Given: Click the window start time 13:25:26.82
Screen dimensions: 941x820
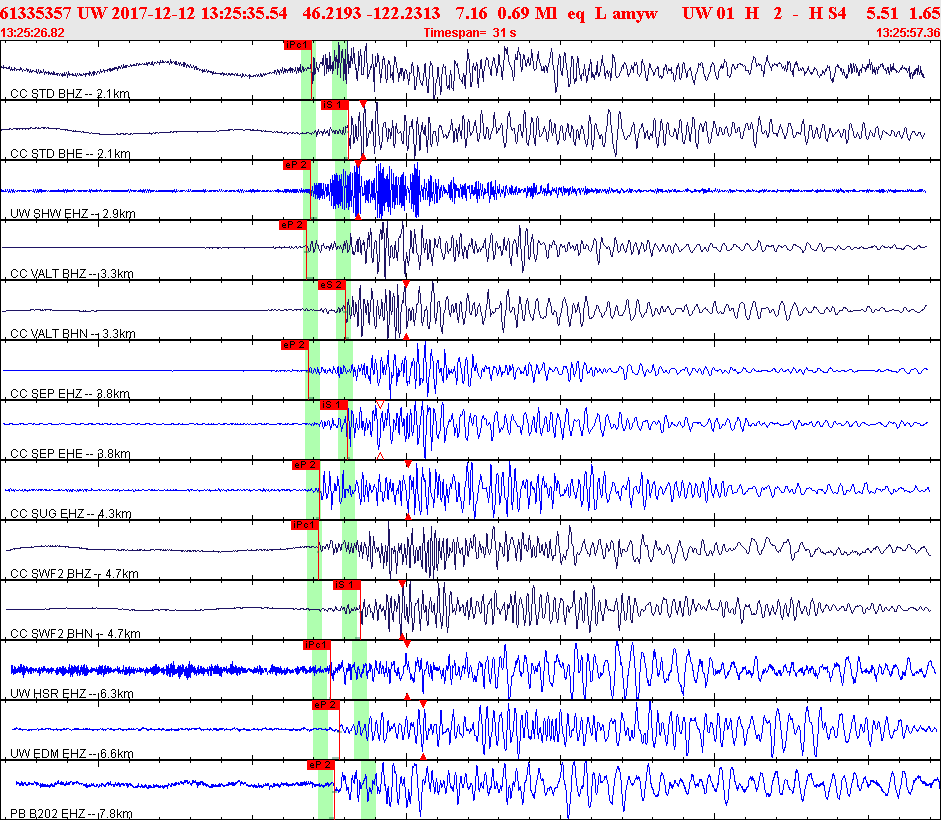Looking at the screenshot, I should click(32, 33).
